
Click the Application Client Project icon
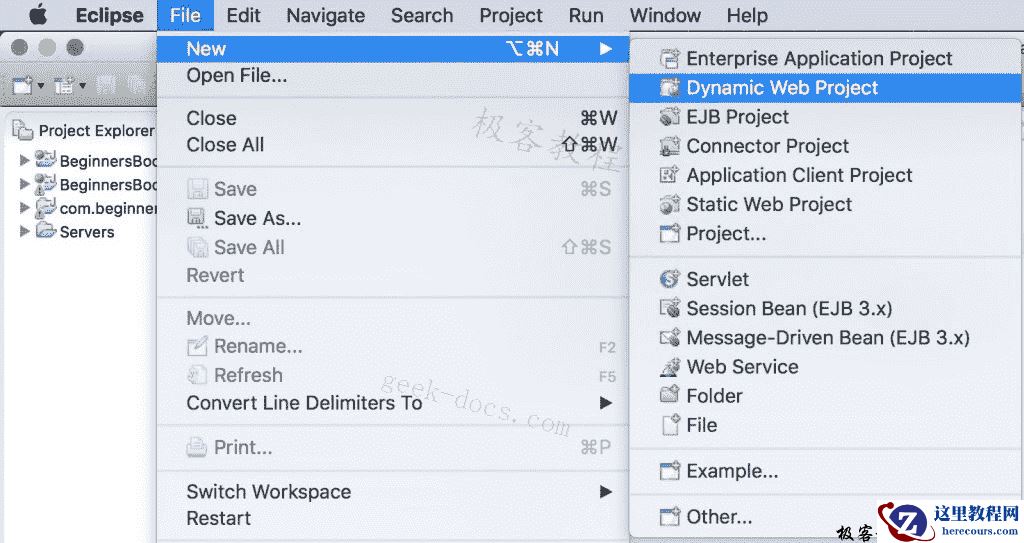669,175
